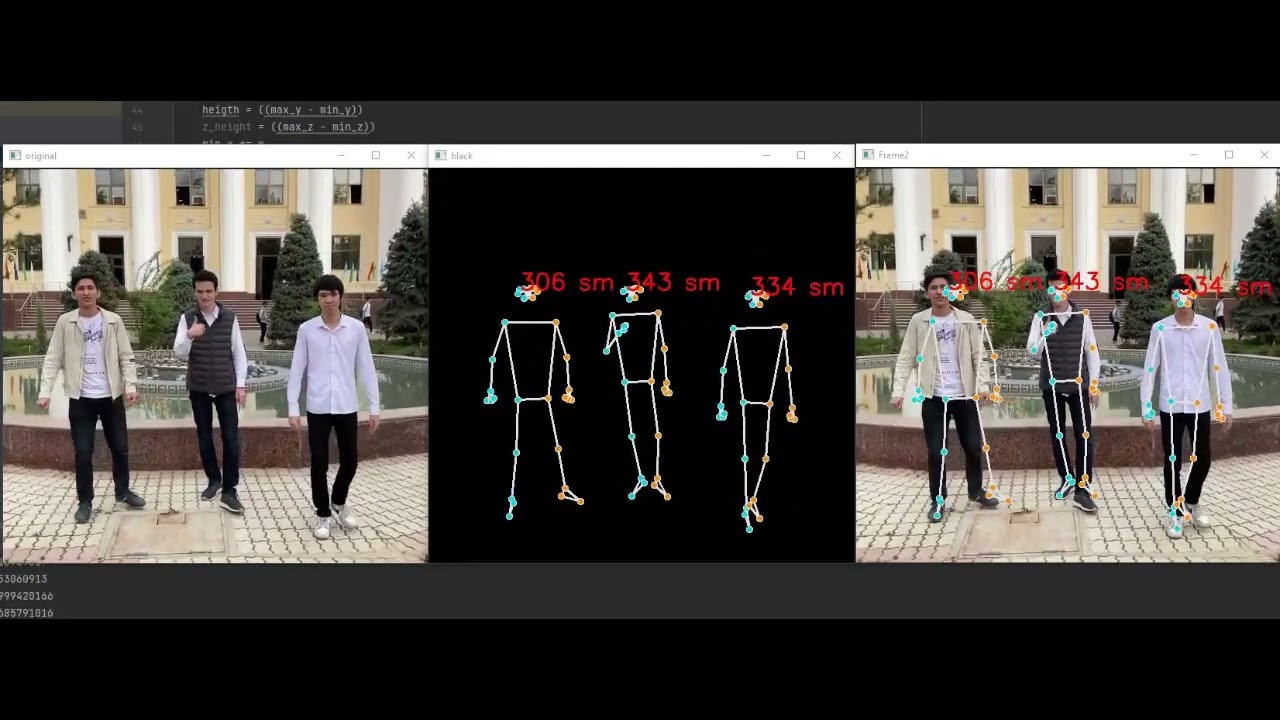The width and height of the screenshot is (1280, 720).
Task: Click console output value '685791816'
Action: coord(26,613)
